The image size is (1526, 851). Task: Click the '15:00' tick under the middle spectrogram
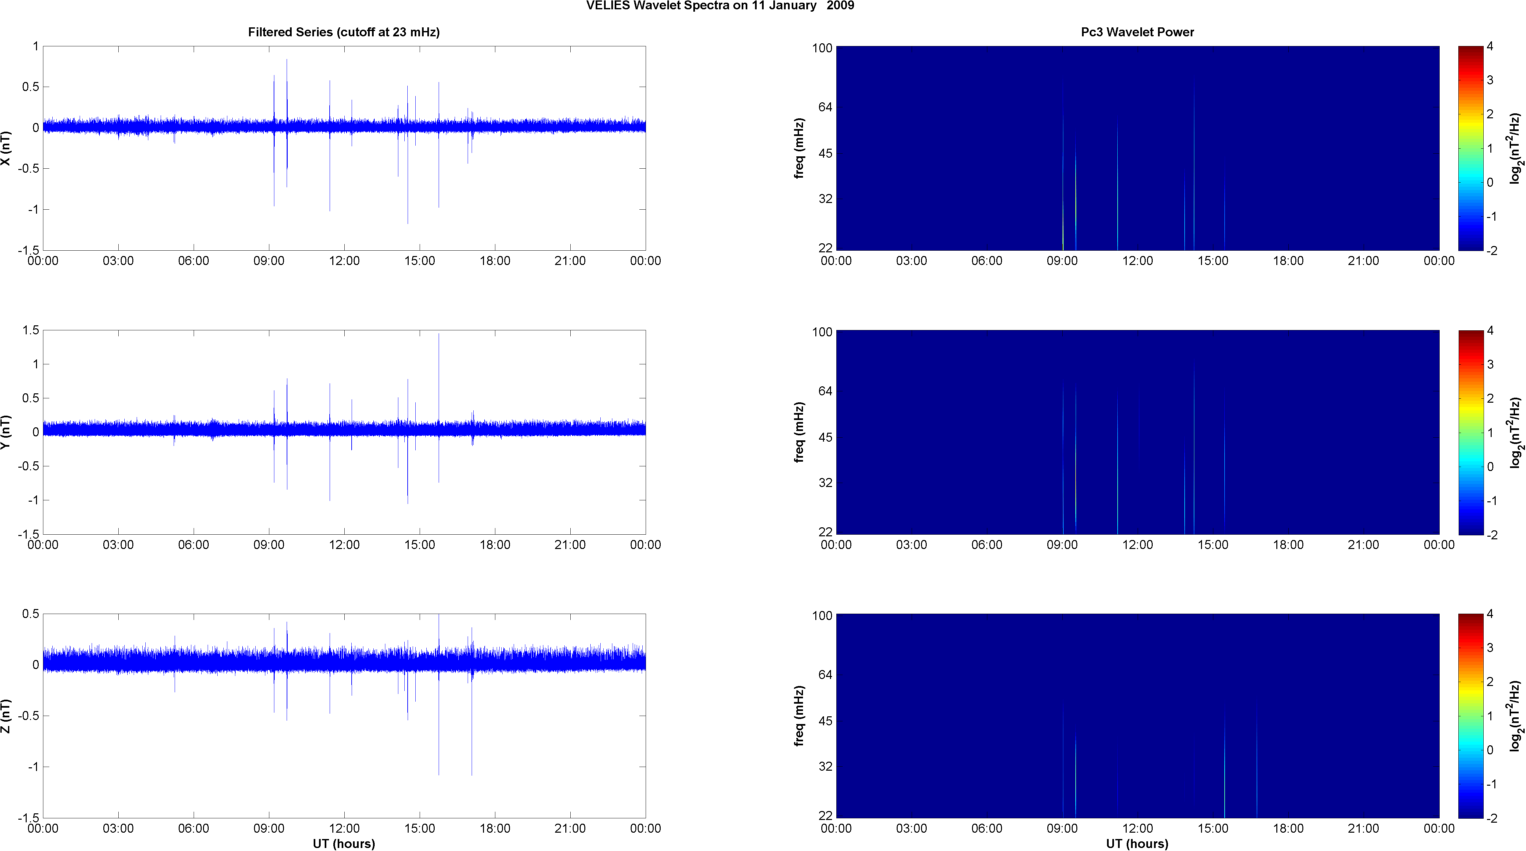pos(1213,545)
